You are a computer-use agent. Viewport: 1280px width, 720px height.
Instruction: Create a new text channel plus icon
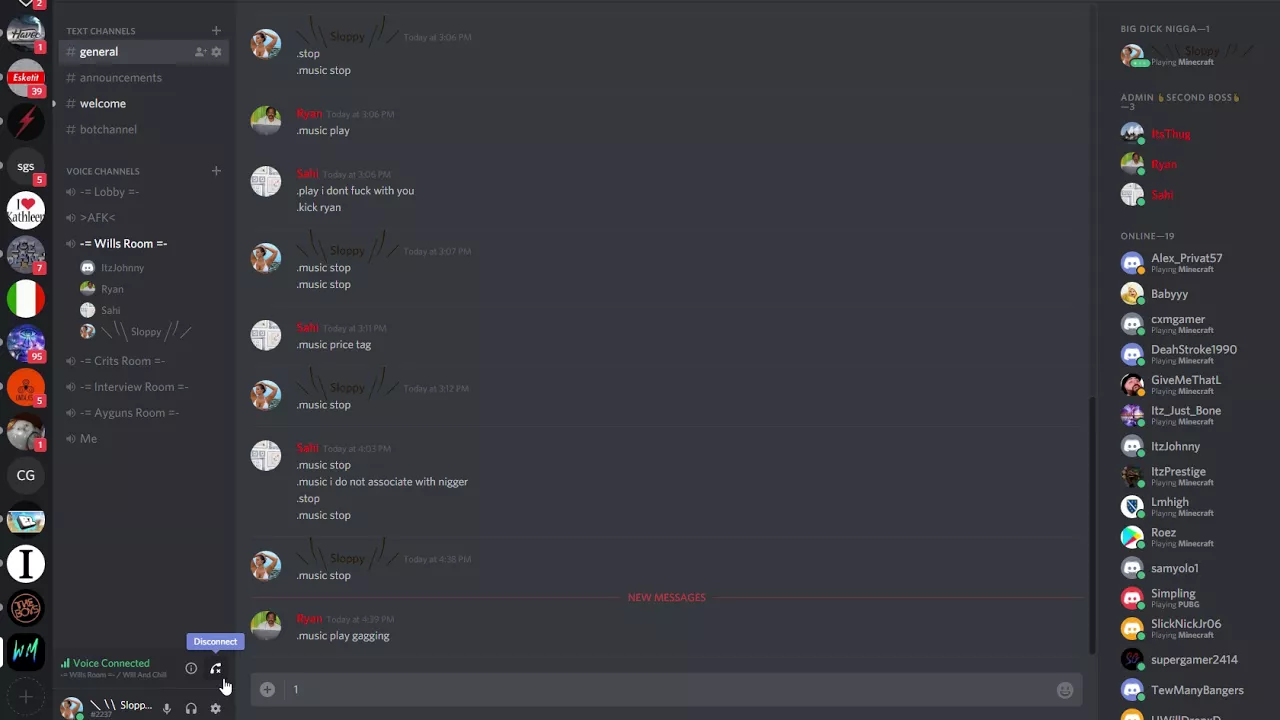[216, 31]
